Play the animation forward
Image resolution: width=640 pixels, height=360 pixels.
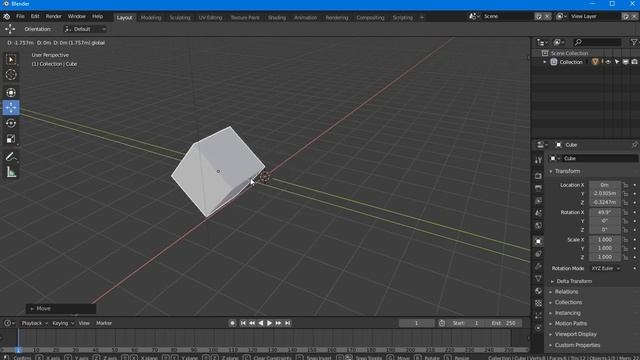tap(269, 323)
